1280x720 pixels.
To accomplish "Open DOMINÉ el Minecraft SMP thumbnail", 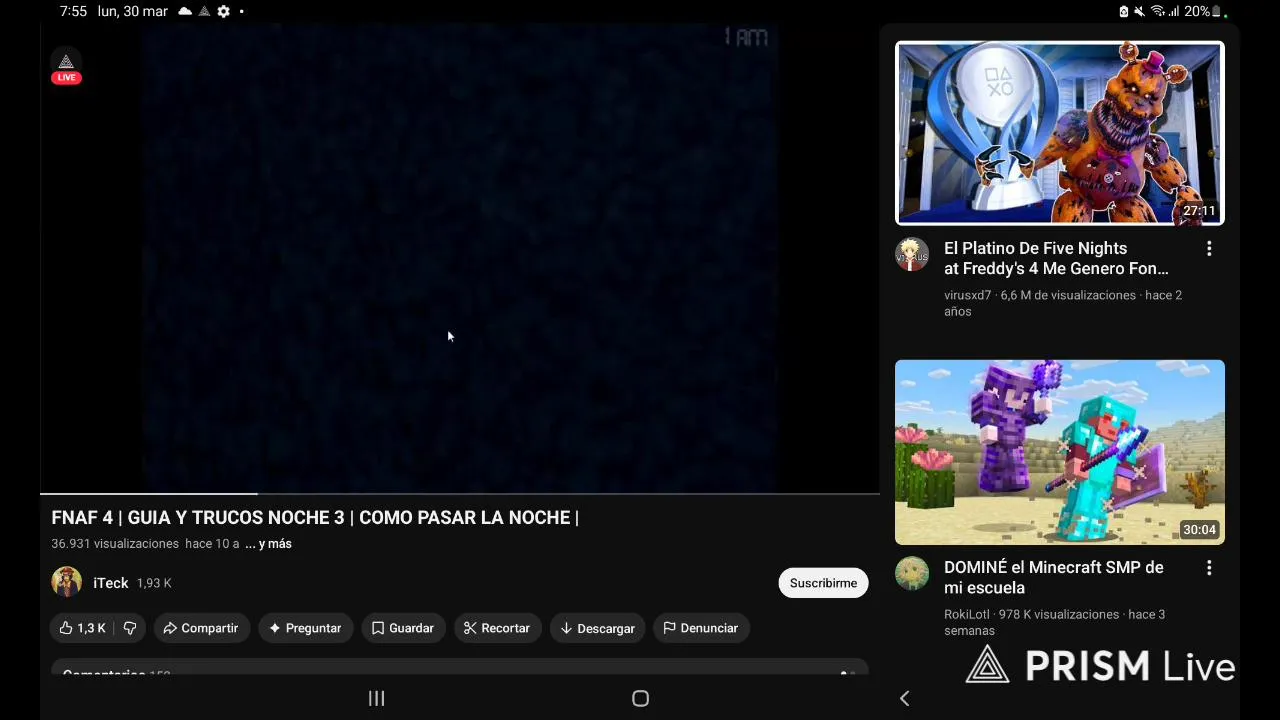I will (1060, 452).
